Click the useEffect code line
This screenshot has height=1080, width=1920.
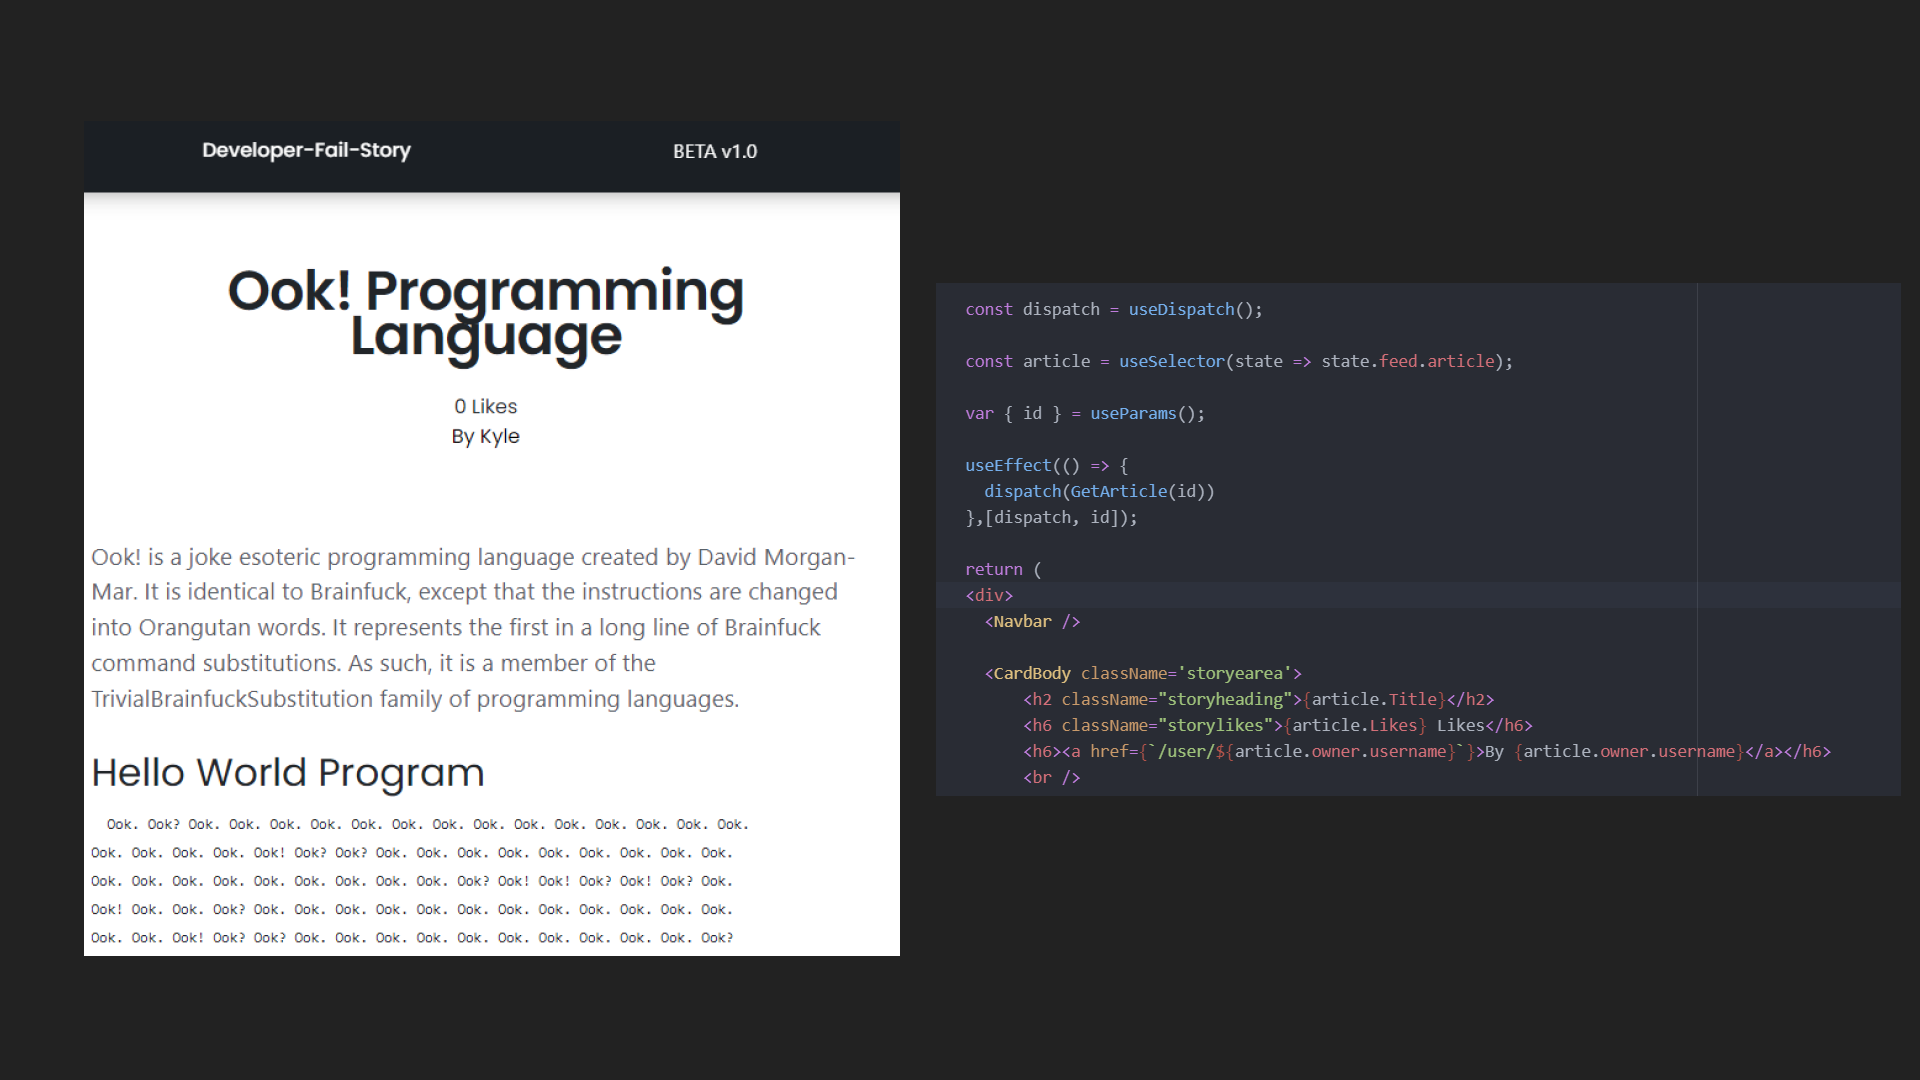1047,465
